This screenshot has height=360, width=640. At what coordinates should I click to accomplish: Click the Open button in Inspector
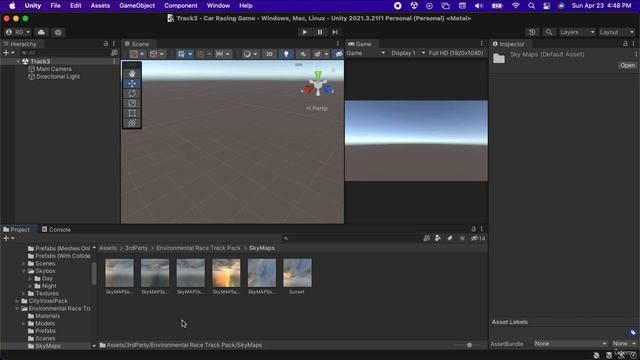pos(627,65)
